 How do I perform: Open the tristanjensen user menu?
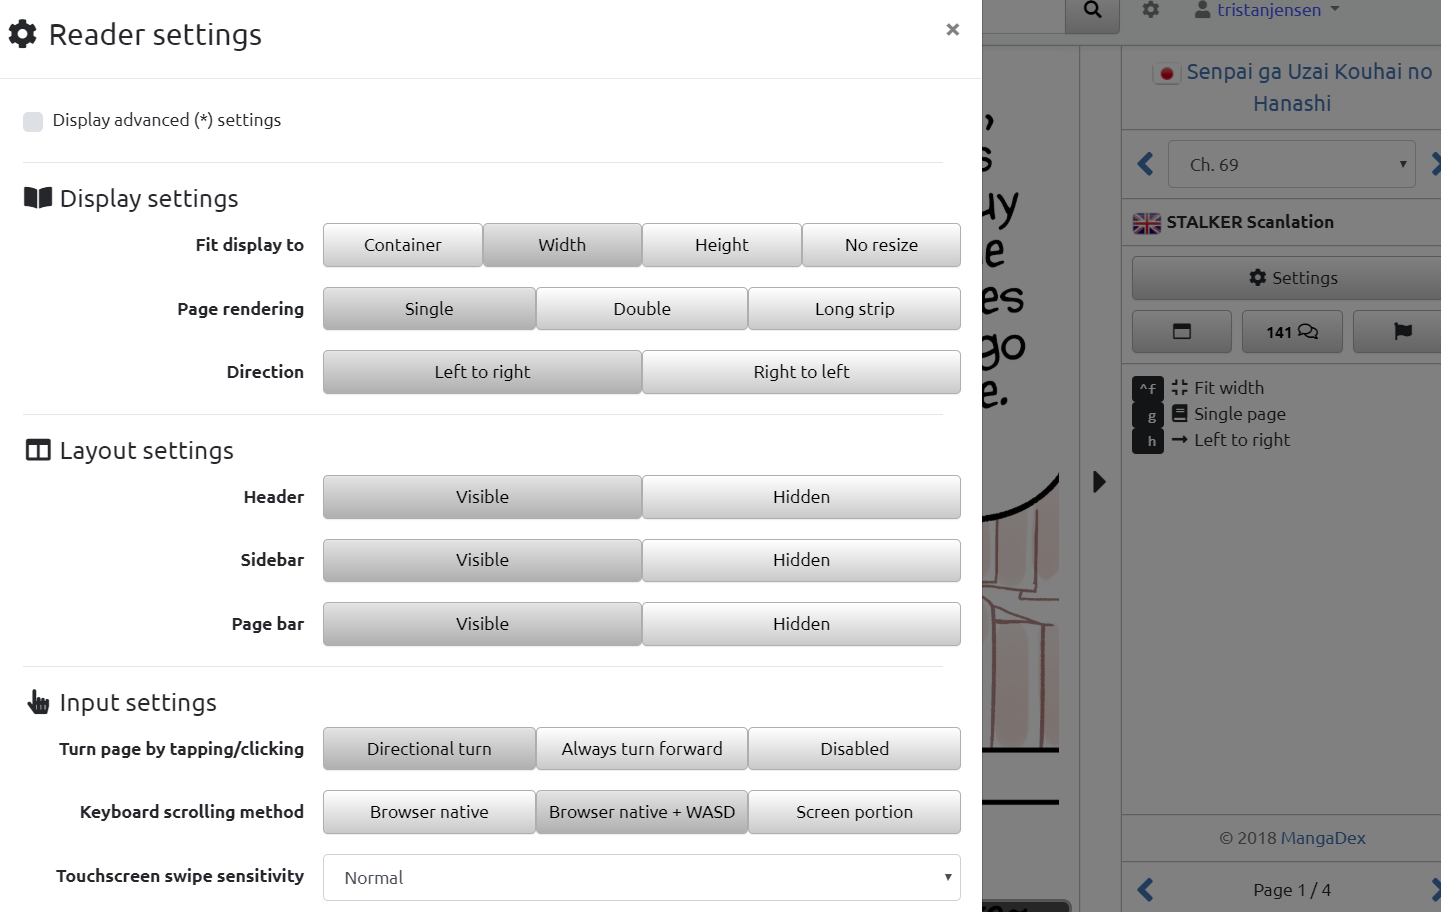point(1267,10)
